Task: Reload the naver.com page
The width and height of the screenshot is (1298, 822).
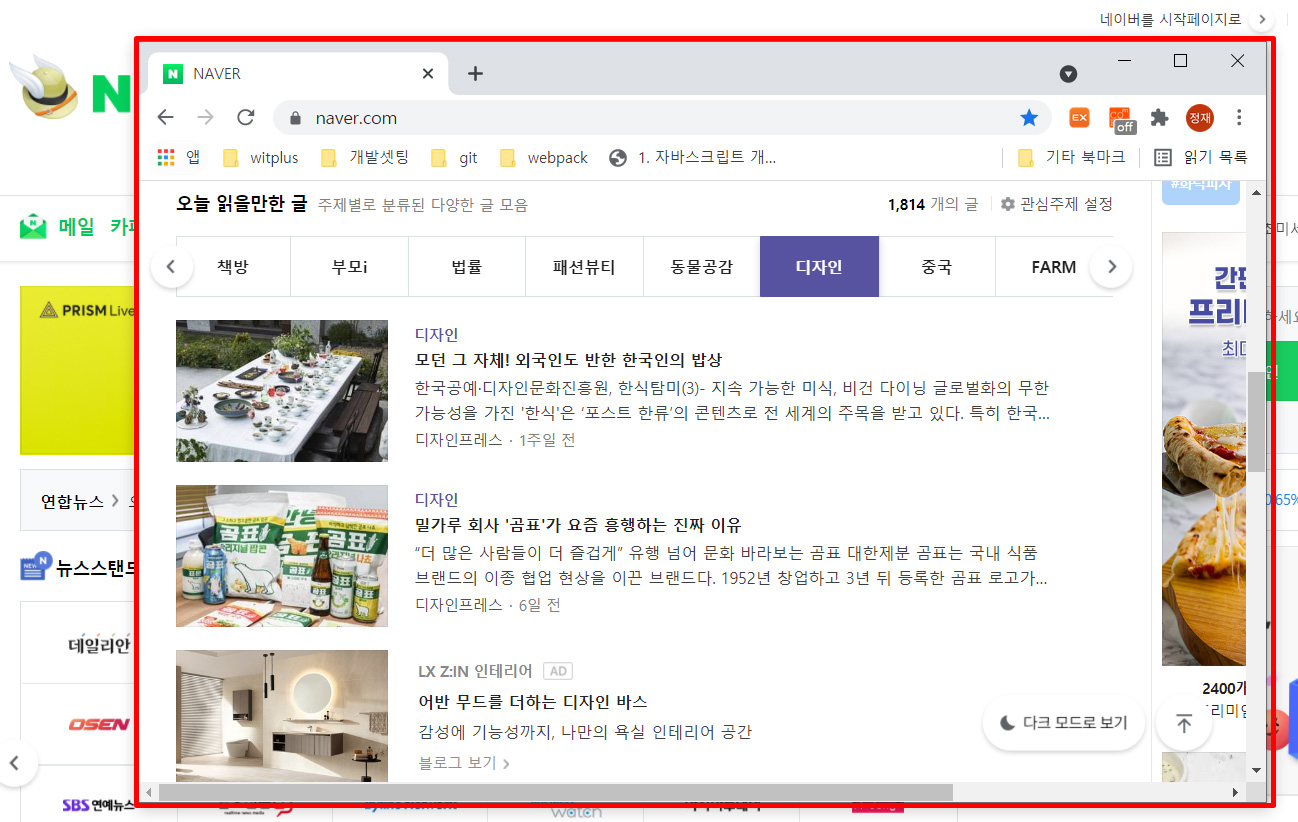Action: click(246, 118)
